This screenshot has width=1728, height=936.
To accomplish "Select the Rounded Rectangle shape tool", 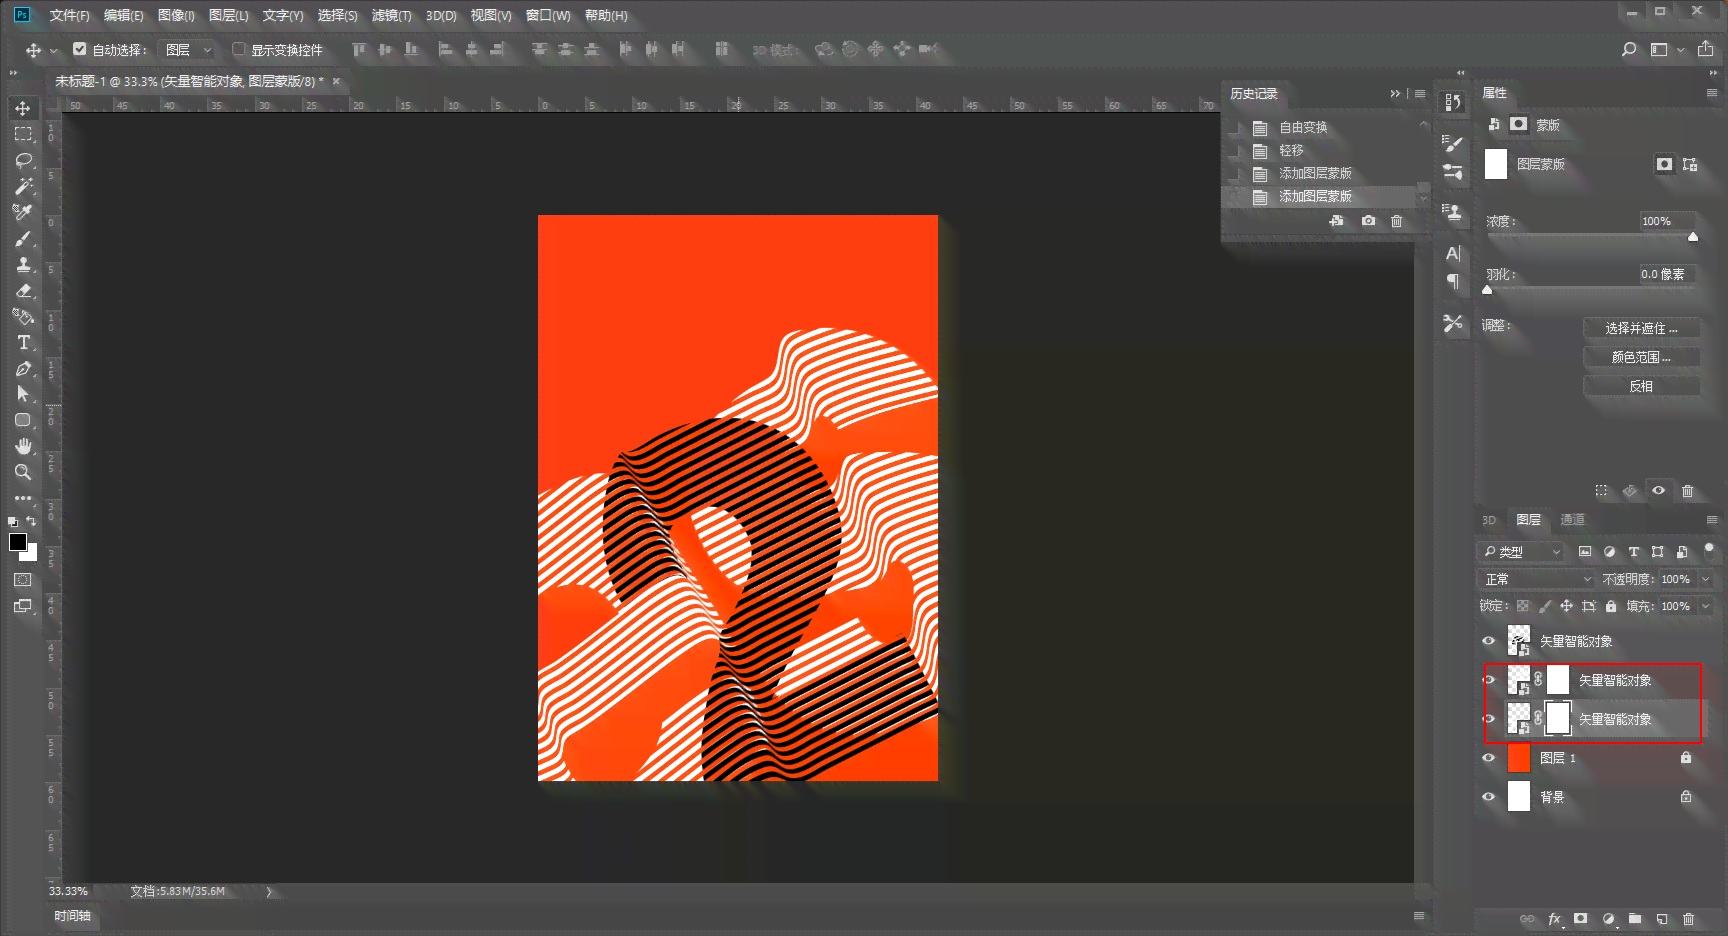I will click(23, 420).
